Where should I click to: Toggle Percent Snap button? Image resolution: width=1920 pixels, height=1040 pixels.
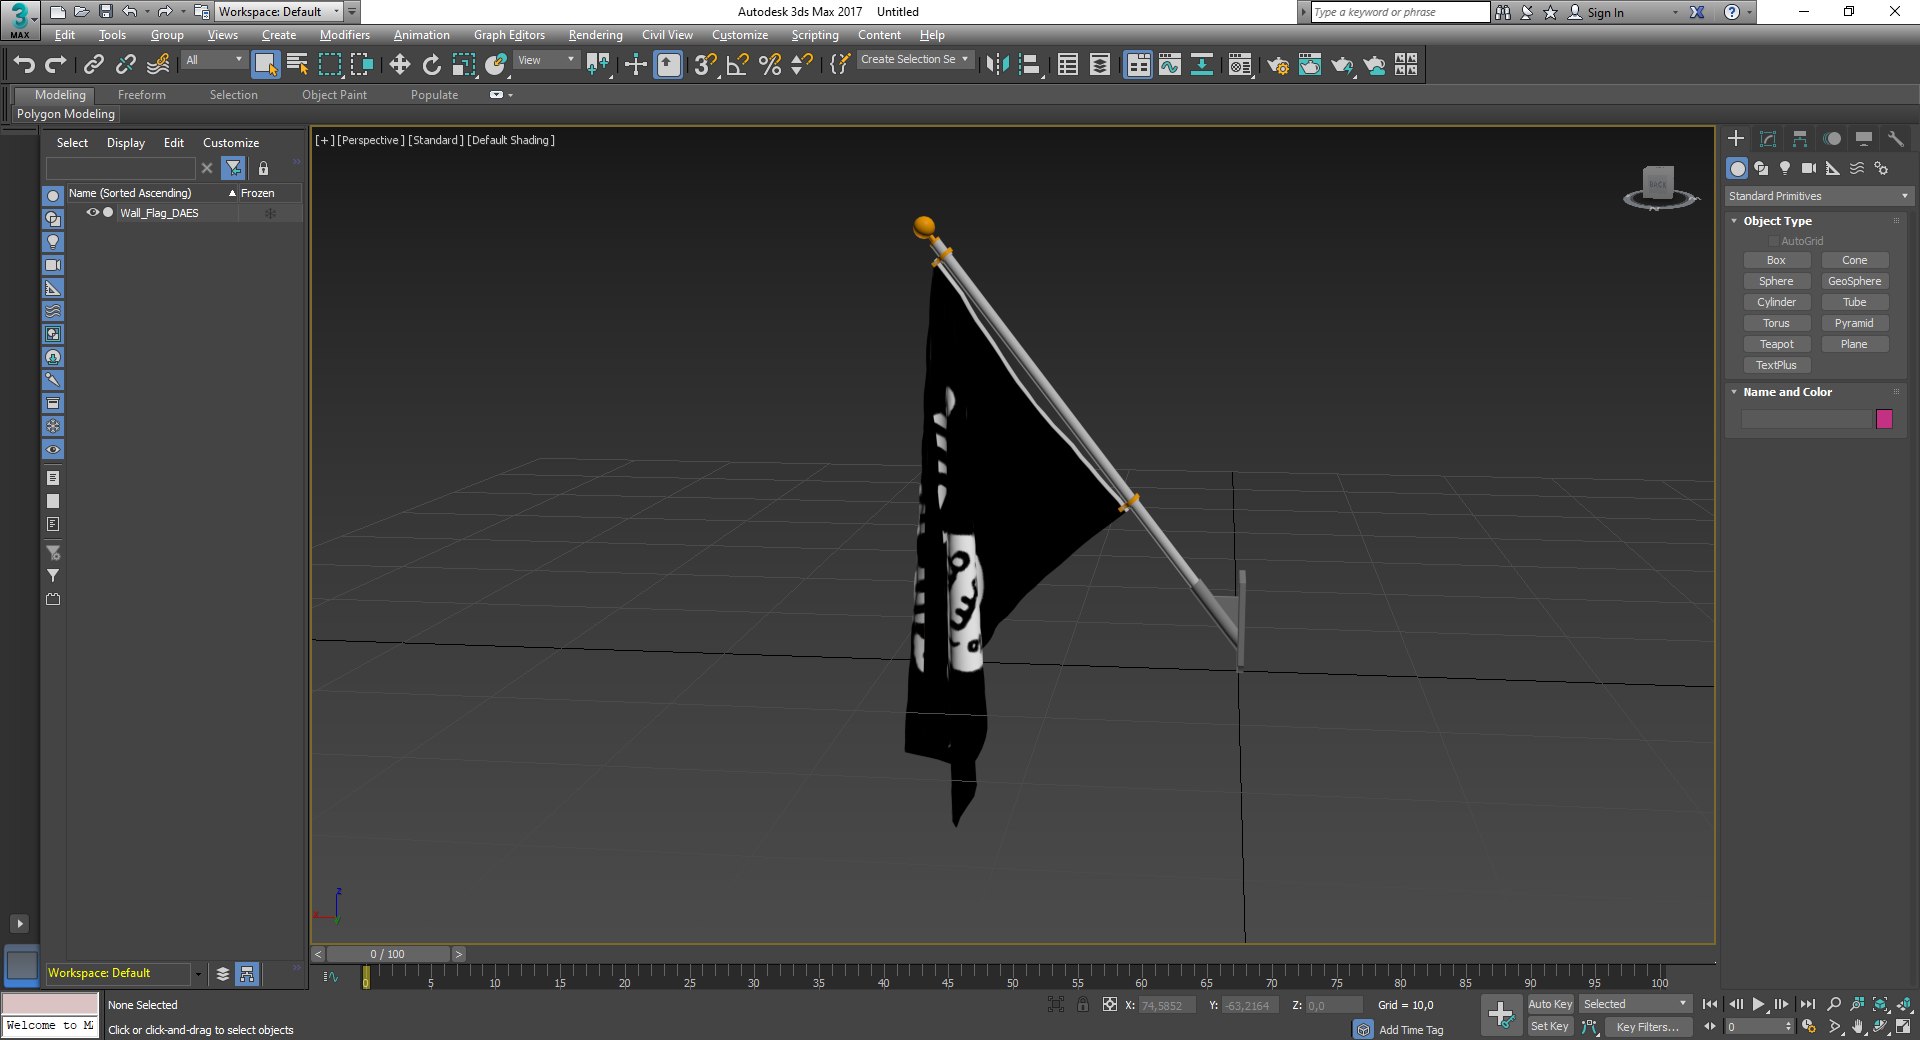(x=769, y=65)
